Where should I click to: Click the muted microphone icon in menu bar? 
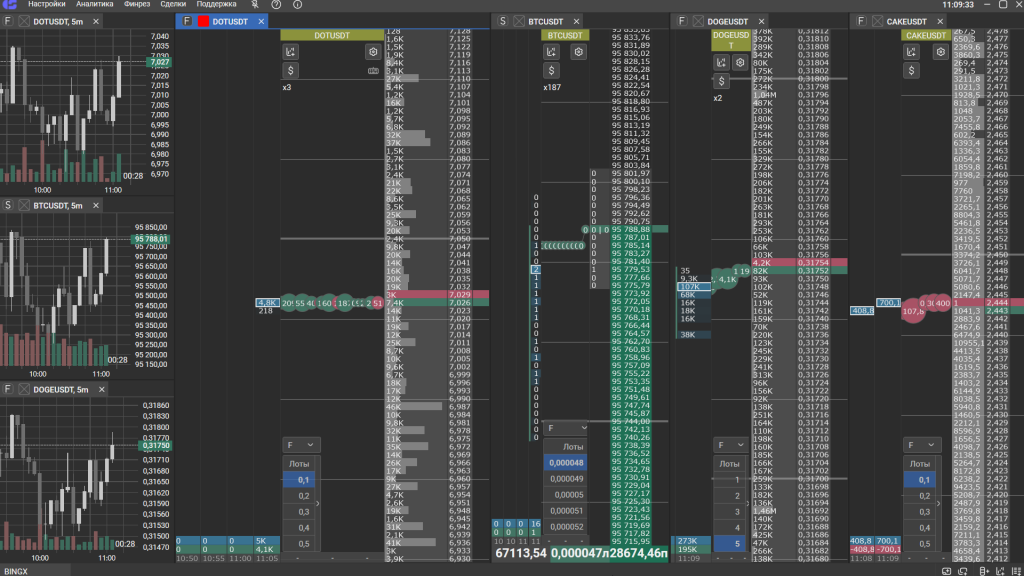click(254, 5)
